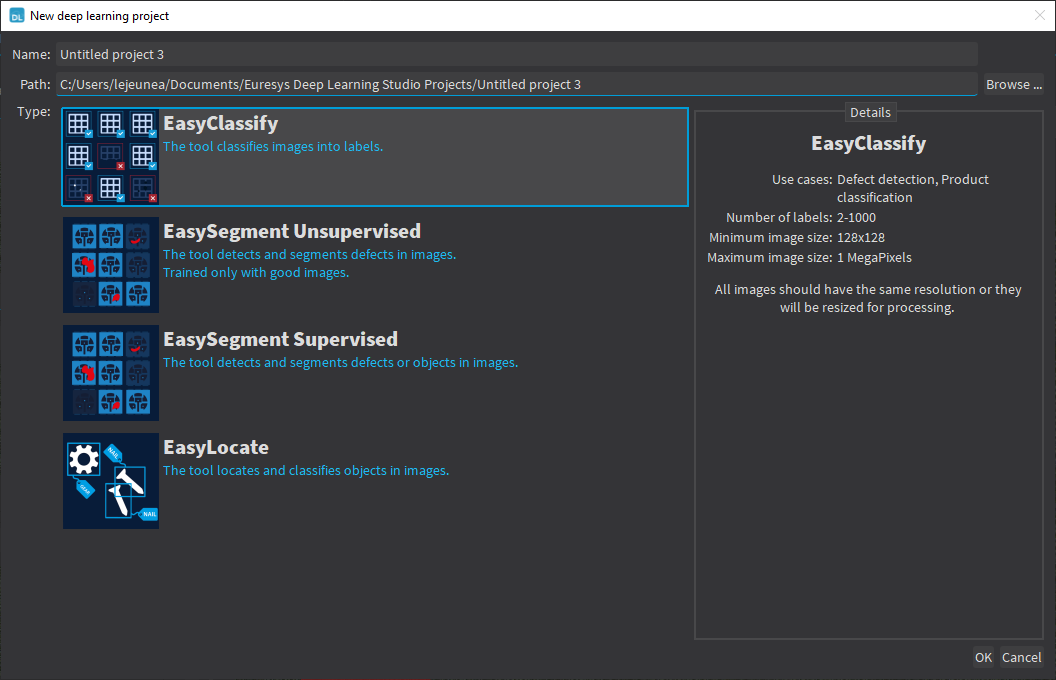Click the EasySegment Supervised thumbnail icon

111,373
